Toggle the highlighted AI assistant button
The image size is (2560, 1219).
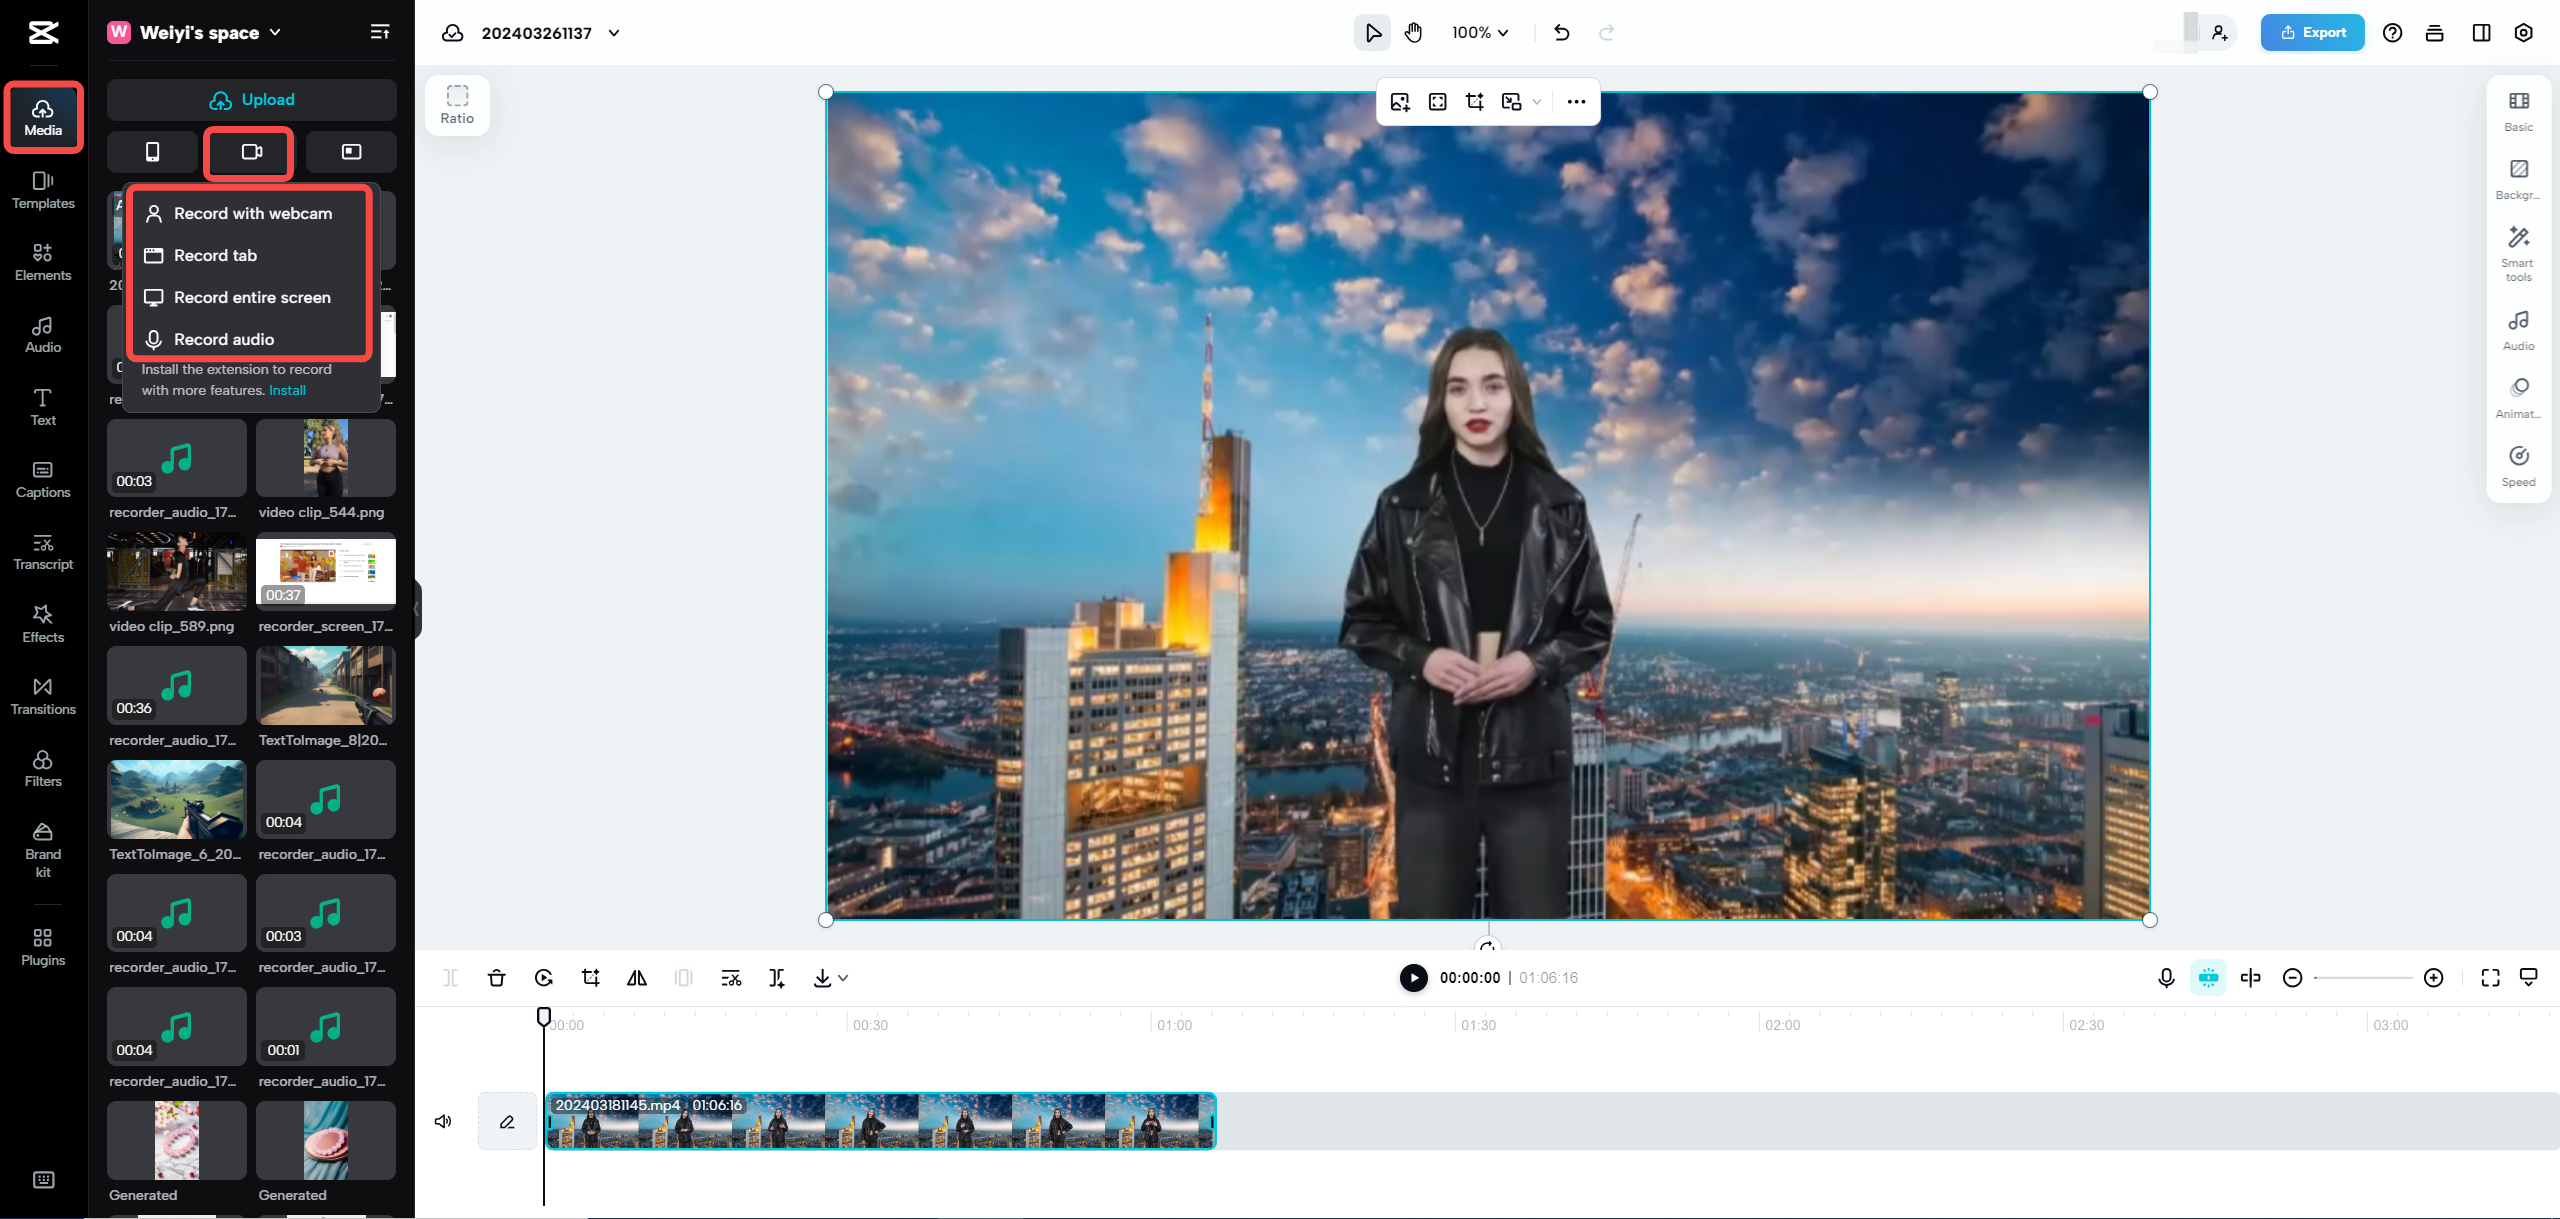(2208, 978)
